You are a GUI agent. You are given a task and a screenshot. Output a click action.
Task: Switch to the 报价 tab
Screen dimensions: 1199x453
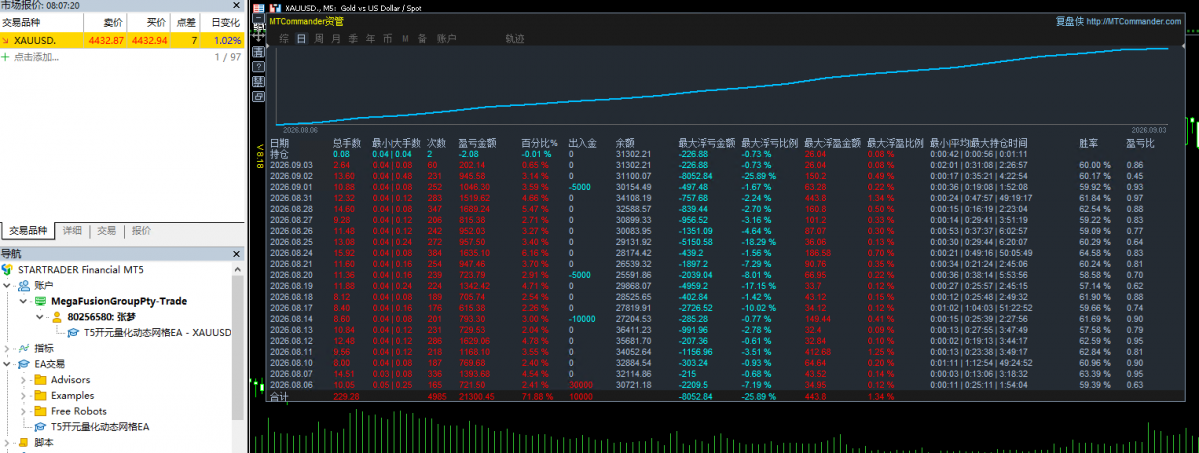point(141,230)
